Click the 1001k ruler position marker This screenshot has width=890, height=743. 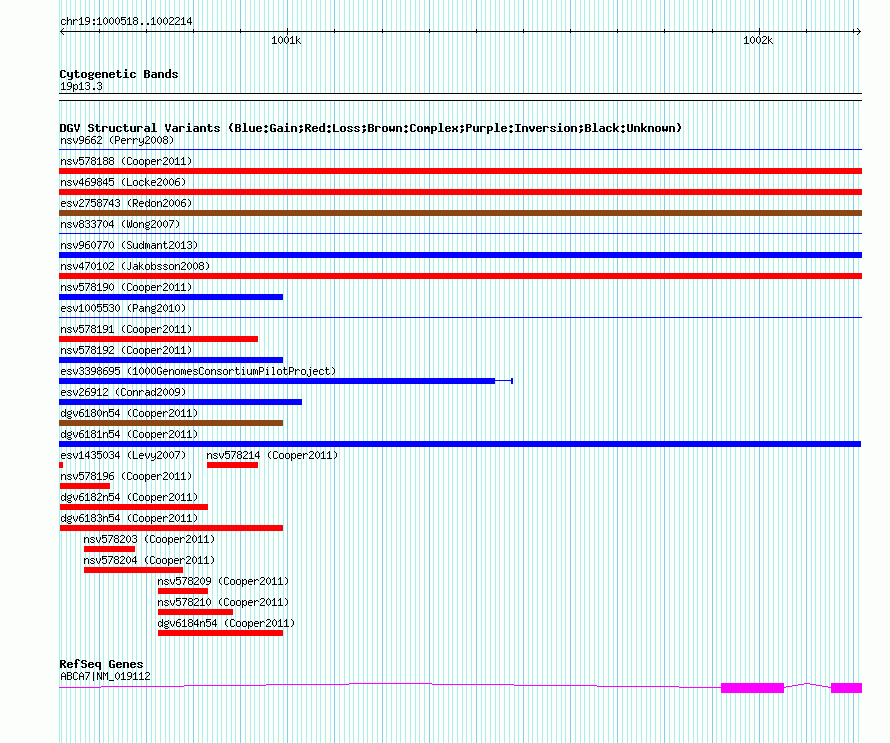pyautogui.click(x=286, y=40)
